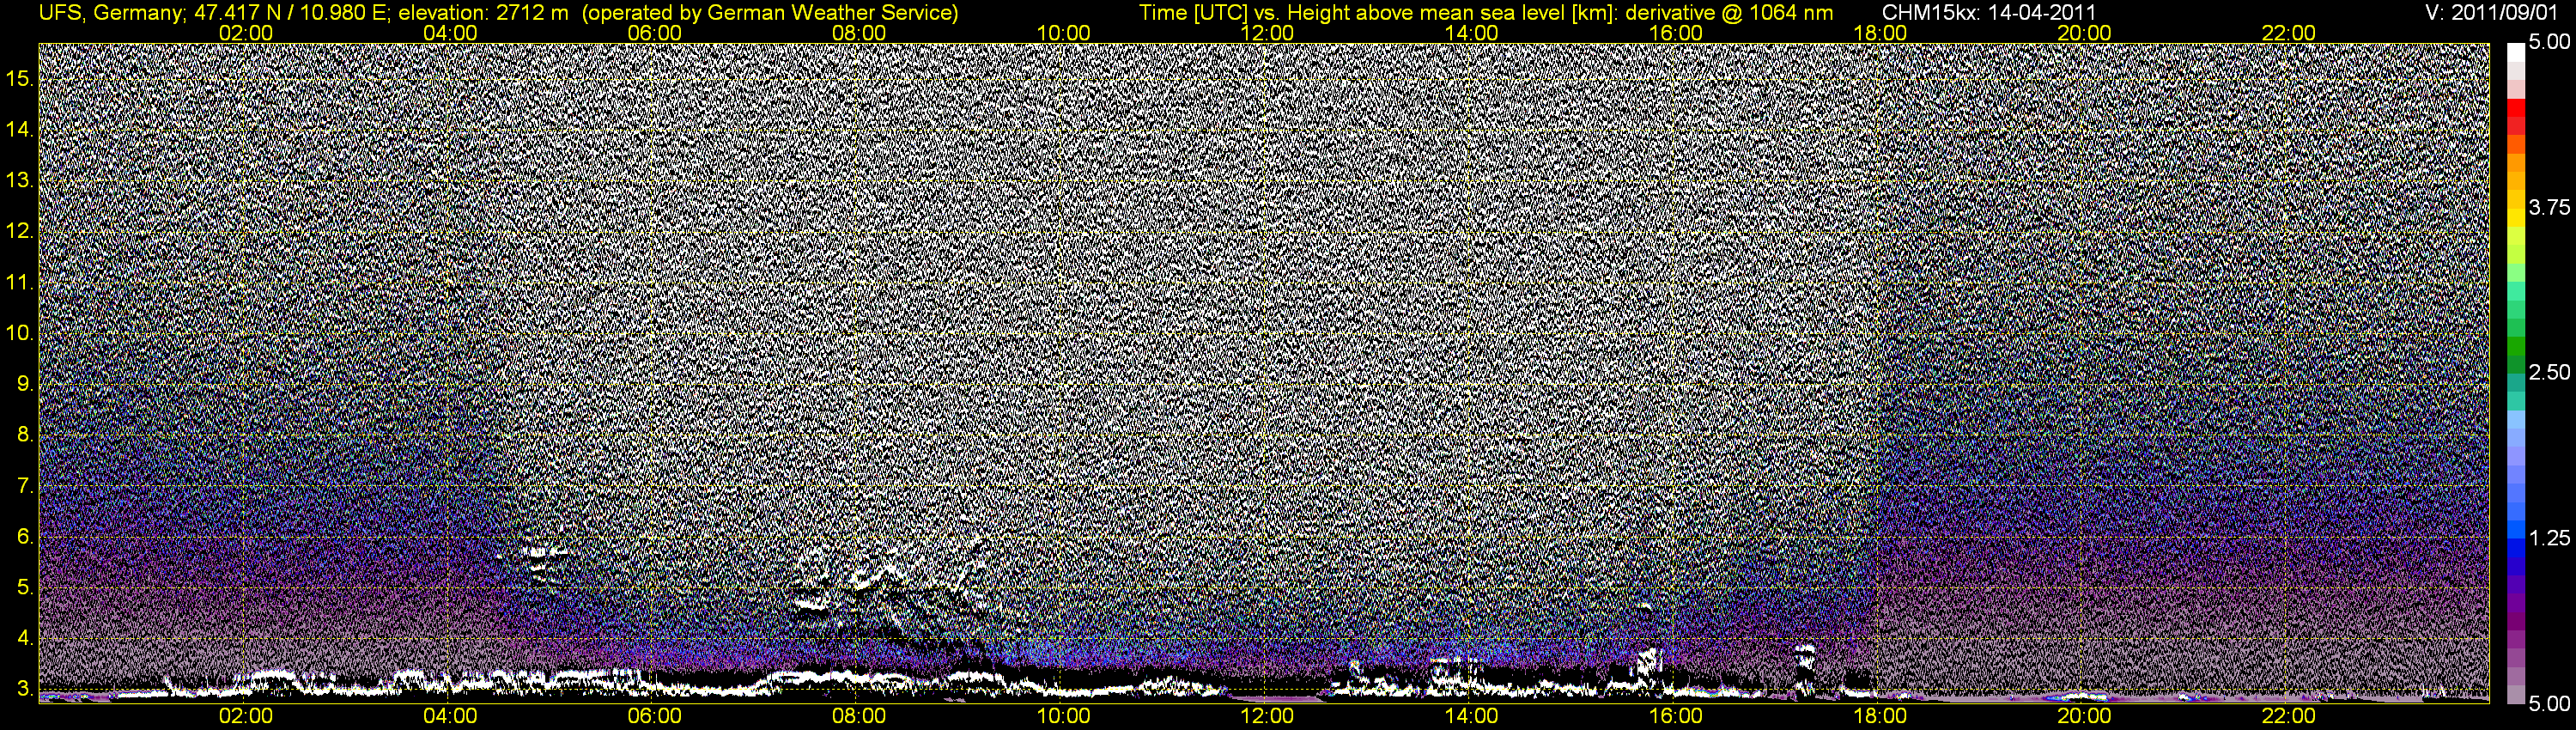Image resolution: width=2576 pixels, height=730 pixels.
Task: Click the 'elevation: 2712 m' text
Action: pyautogui.click(x=483, y=12)
